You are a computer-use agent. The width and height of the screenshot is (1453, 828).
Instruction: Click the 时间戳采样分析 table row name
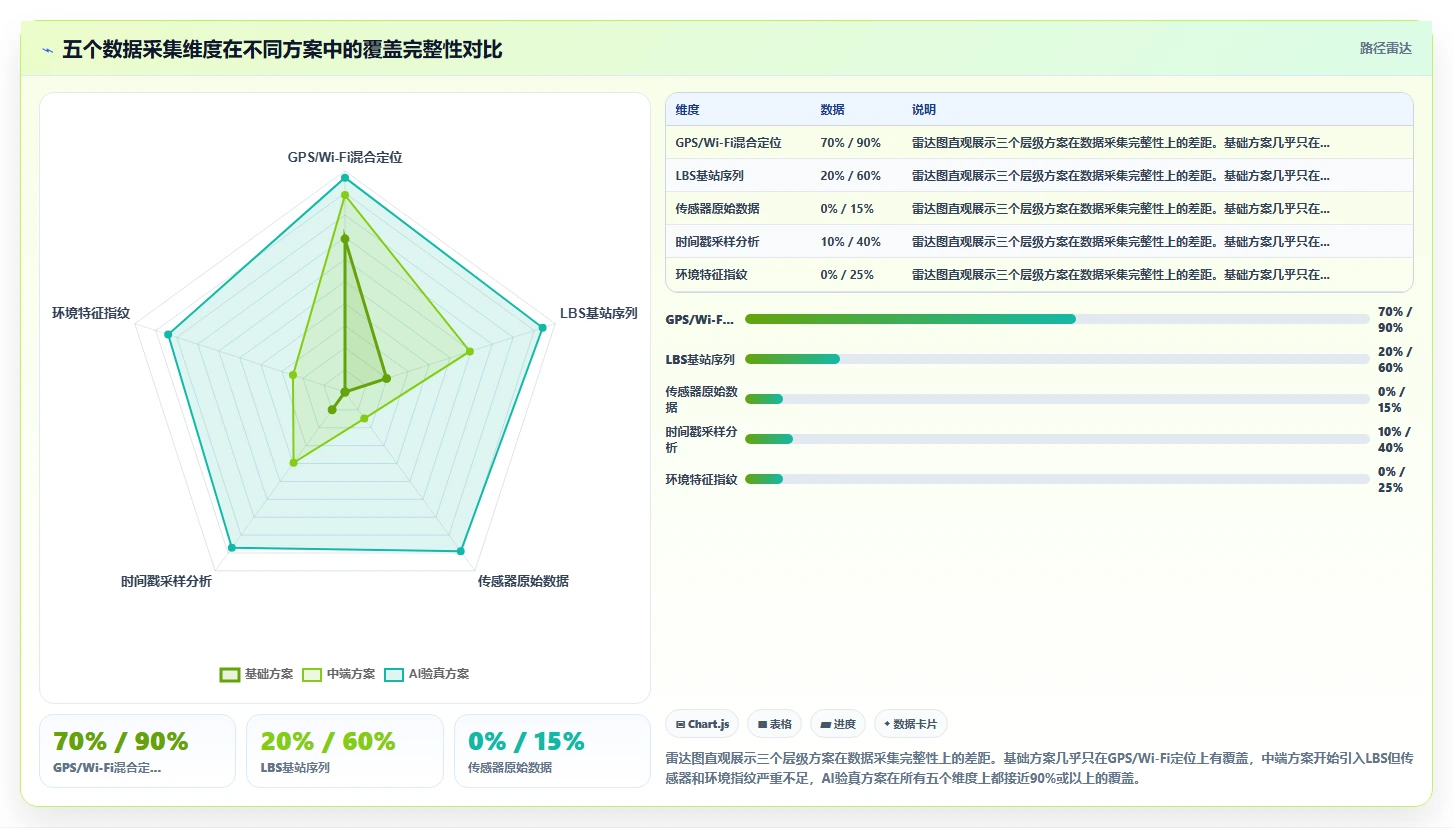(717, 242)
